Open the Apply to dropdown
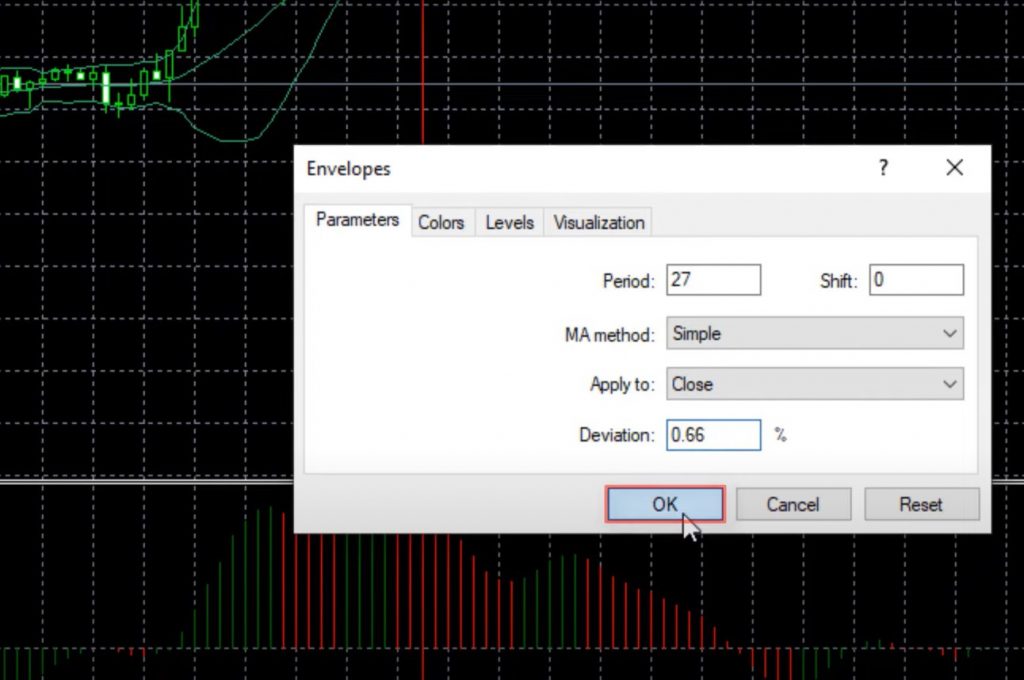The width and height of the screenshot is (1024, 680). coord(814,384)
